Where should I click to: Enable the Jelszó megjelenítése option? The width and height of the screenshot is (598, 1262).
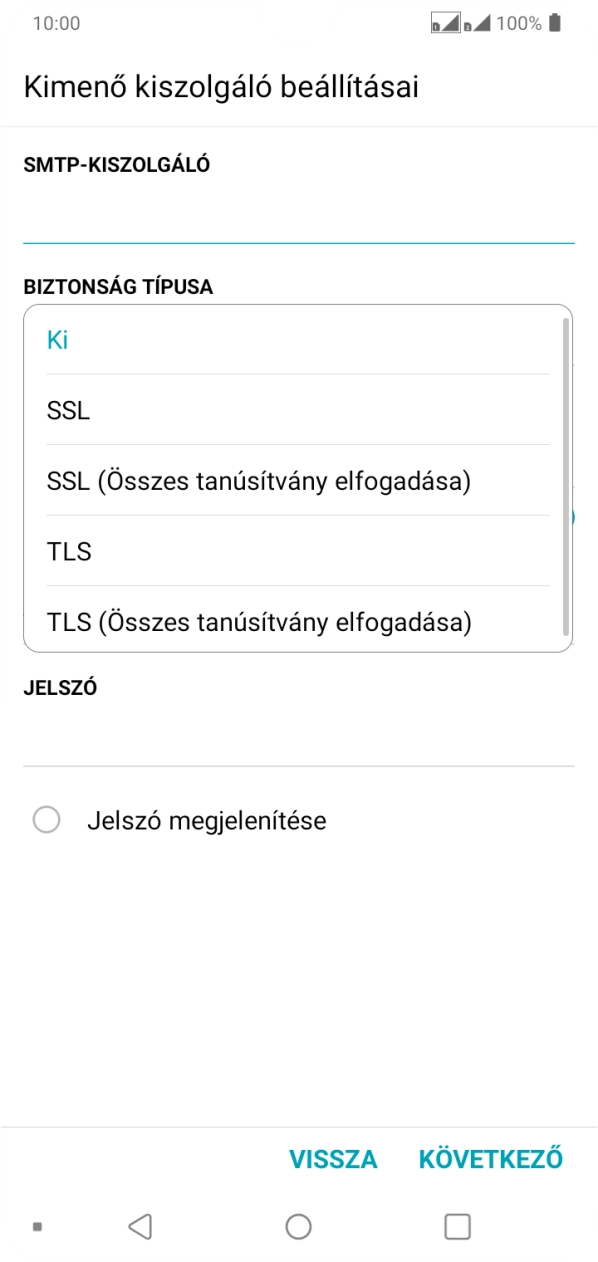click(46, 820)
